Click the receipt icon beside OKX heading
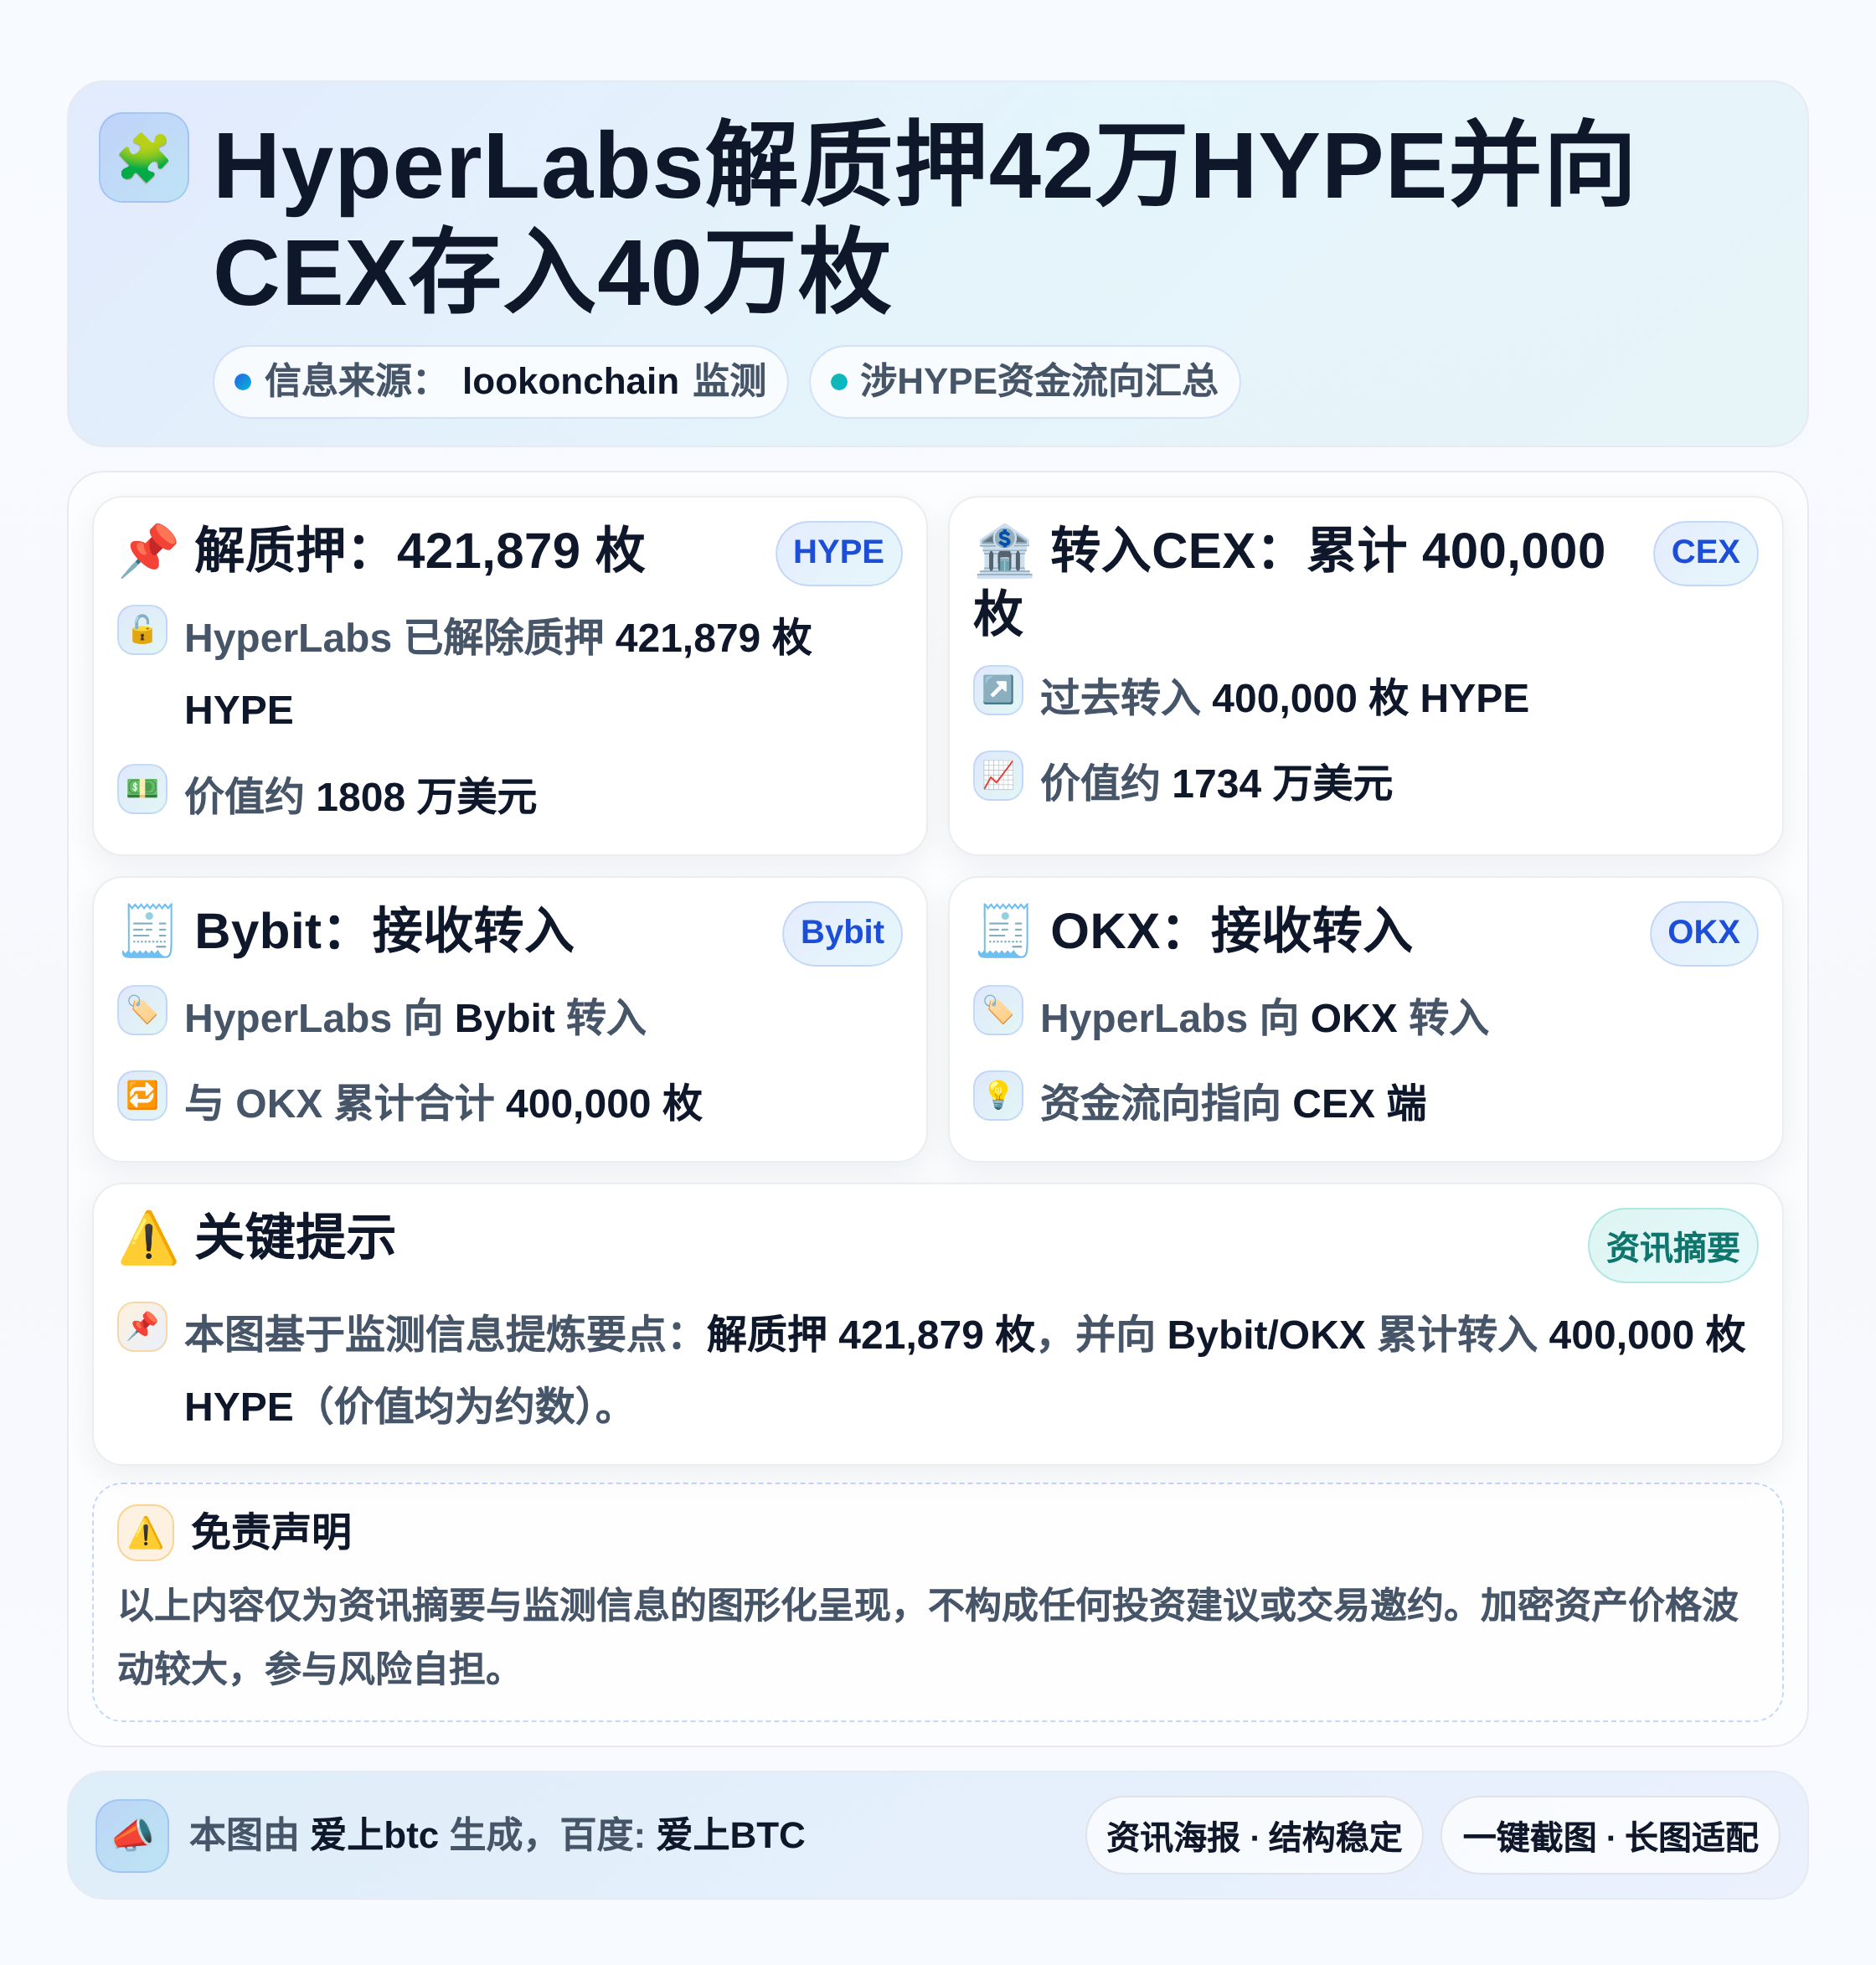Viewport: 1876px width, 1965px height. (1004, 931)
